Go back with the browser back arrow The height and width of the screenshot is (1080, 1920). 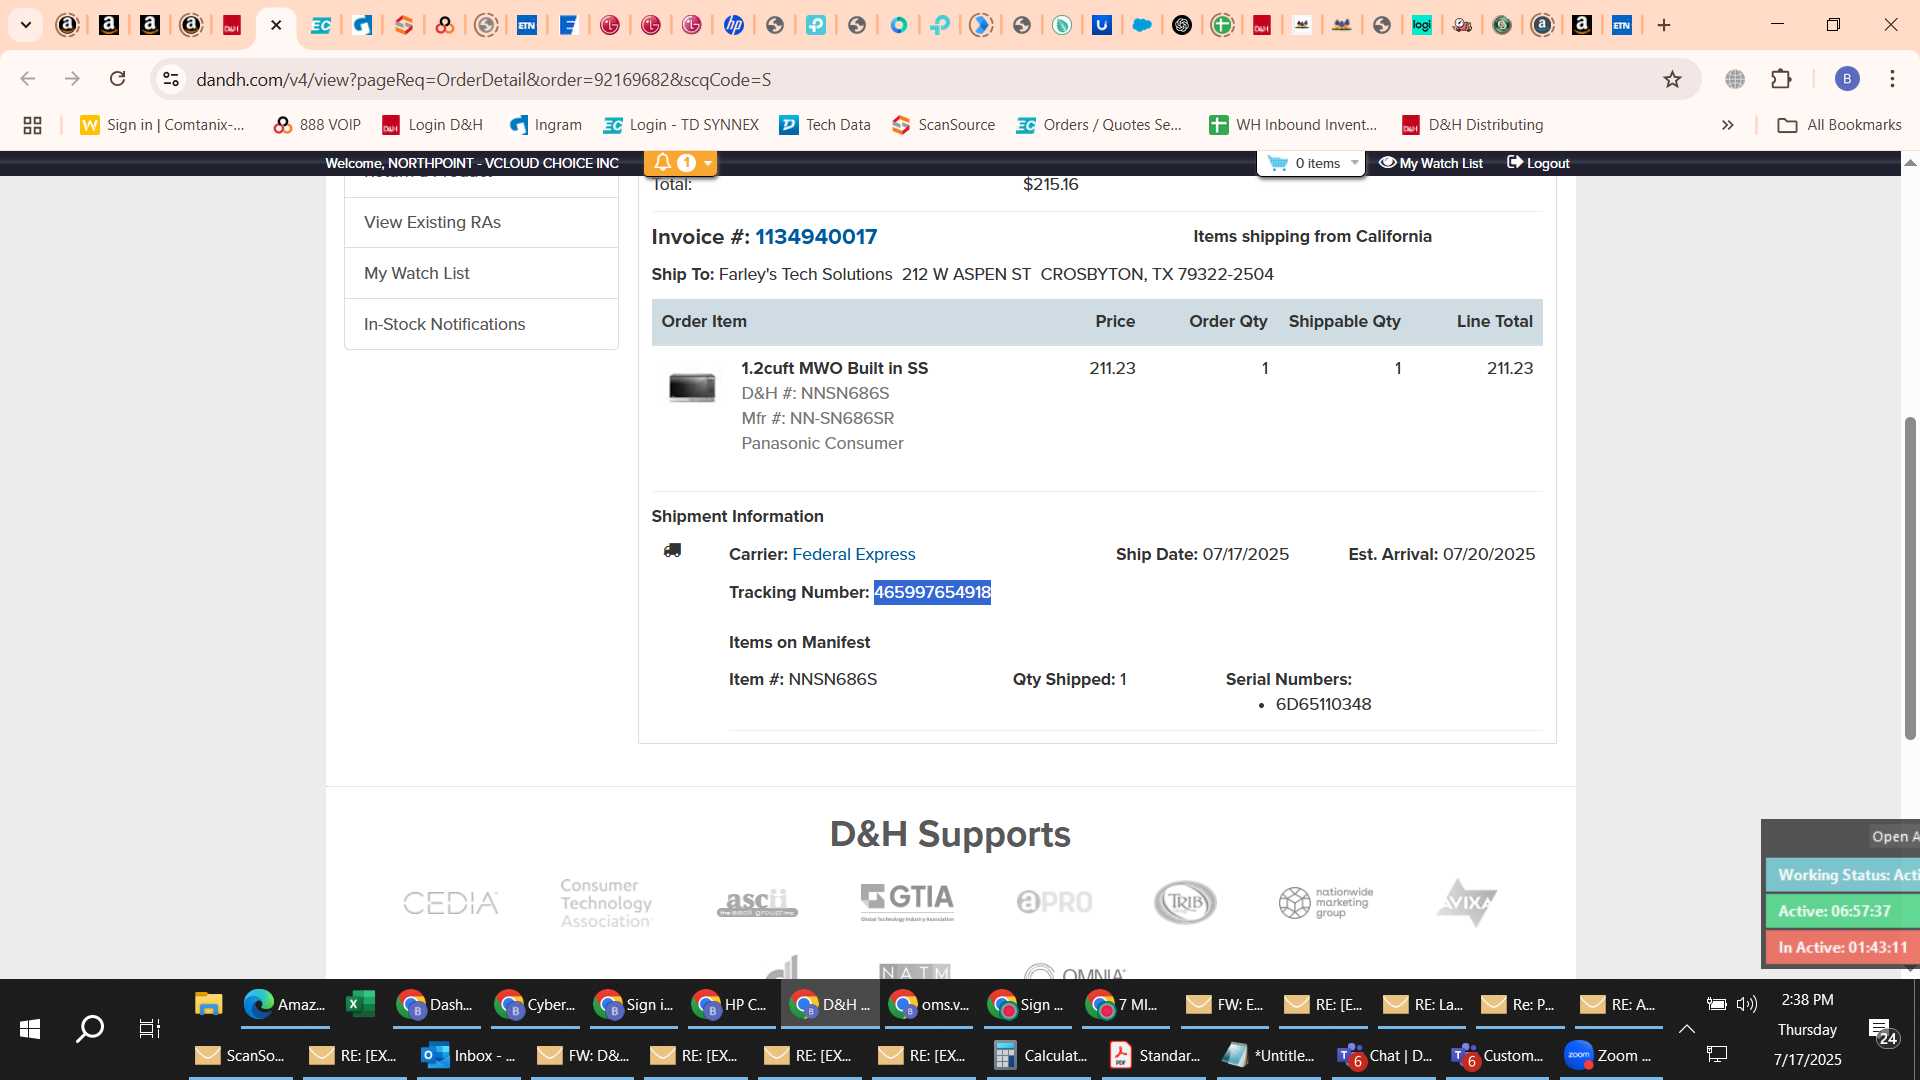click(x=28, y=79)
